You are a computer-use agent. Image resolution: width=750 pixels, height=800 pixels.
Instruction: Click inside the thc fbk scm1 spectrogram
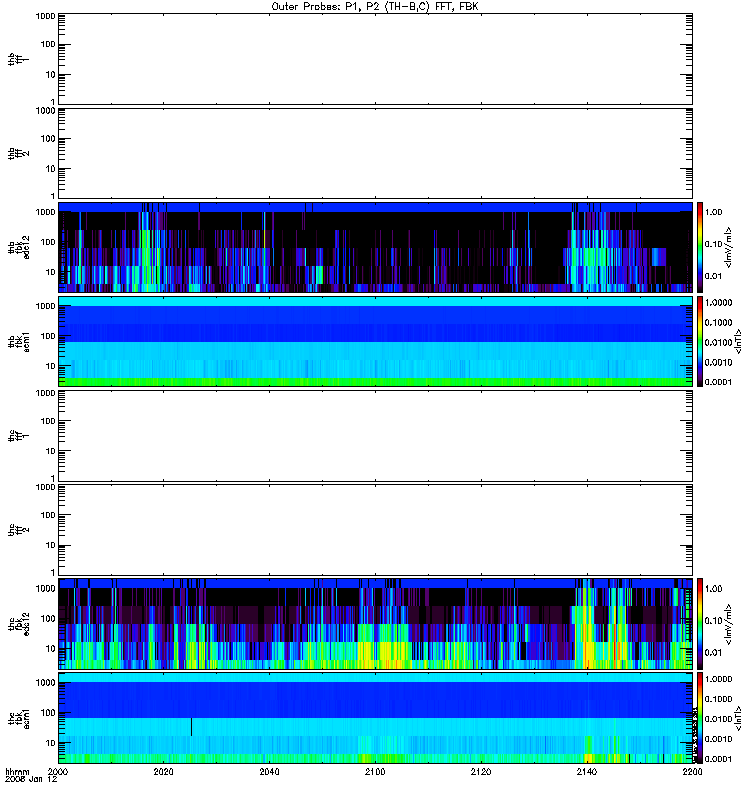[x=375, y=718]
